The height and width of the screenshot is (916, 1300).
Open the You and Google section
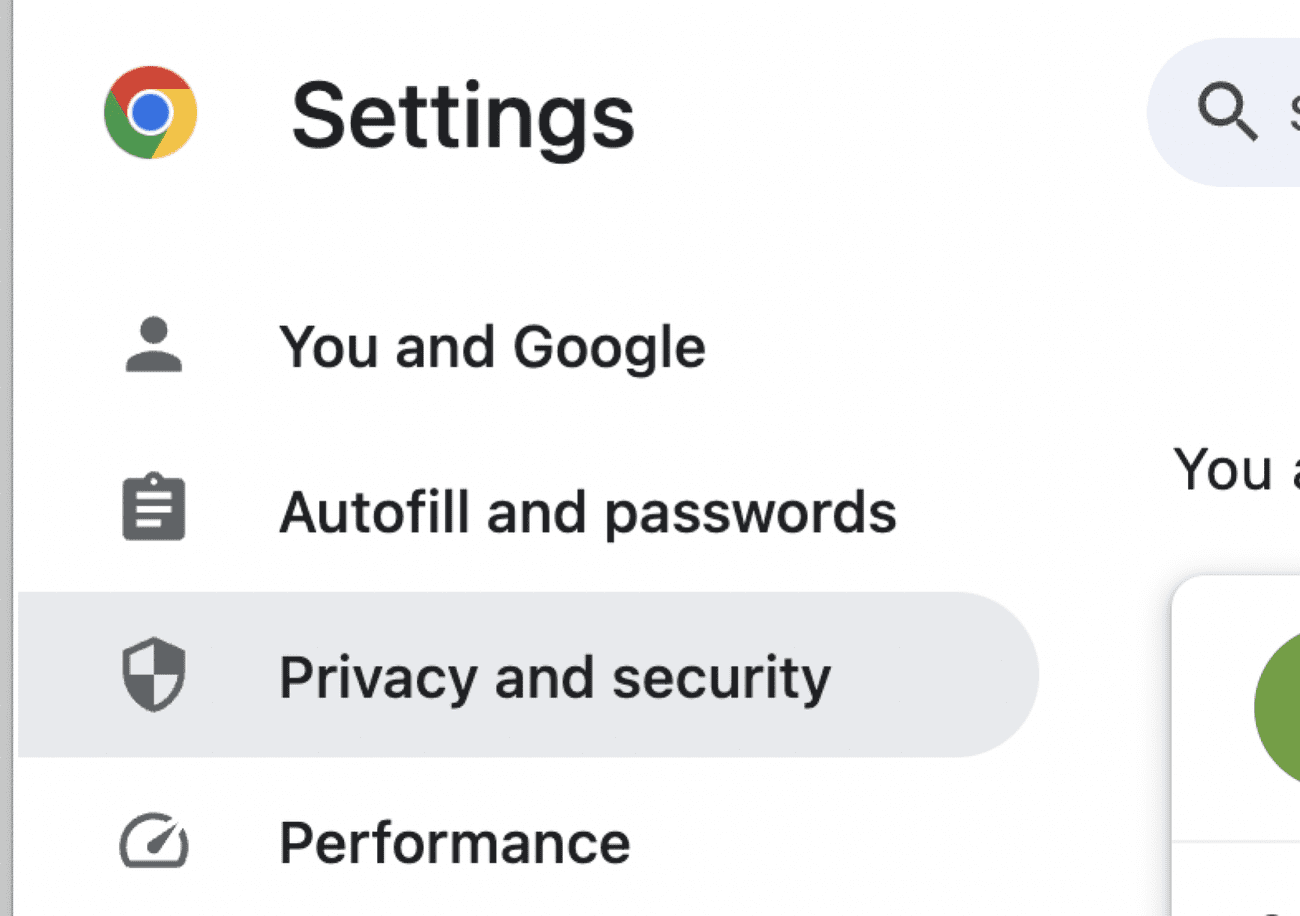pos(492,347)
